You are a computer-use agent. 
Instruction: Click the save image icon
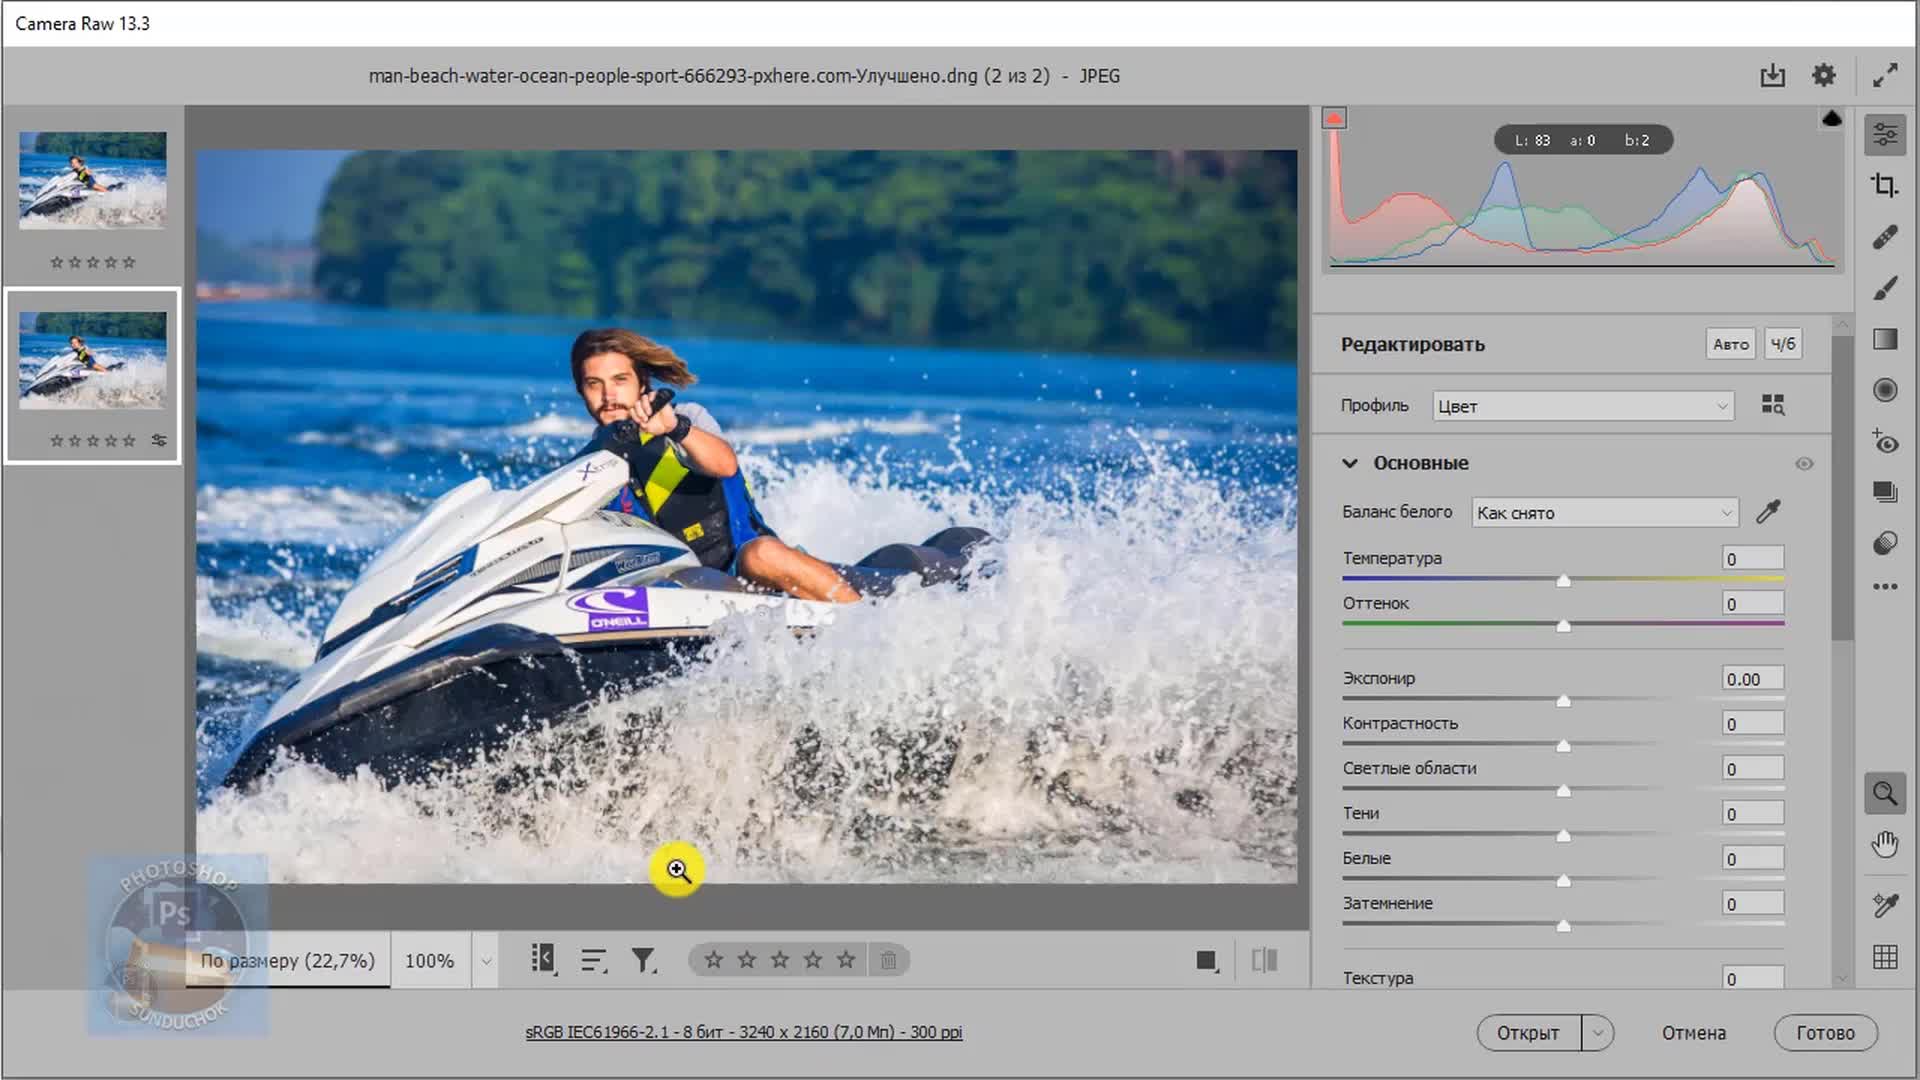pos(1772,75)
